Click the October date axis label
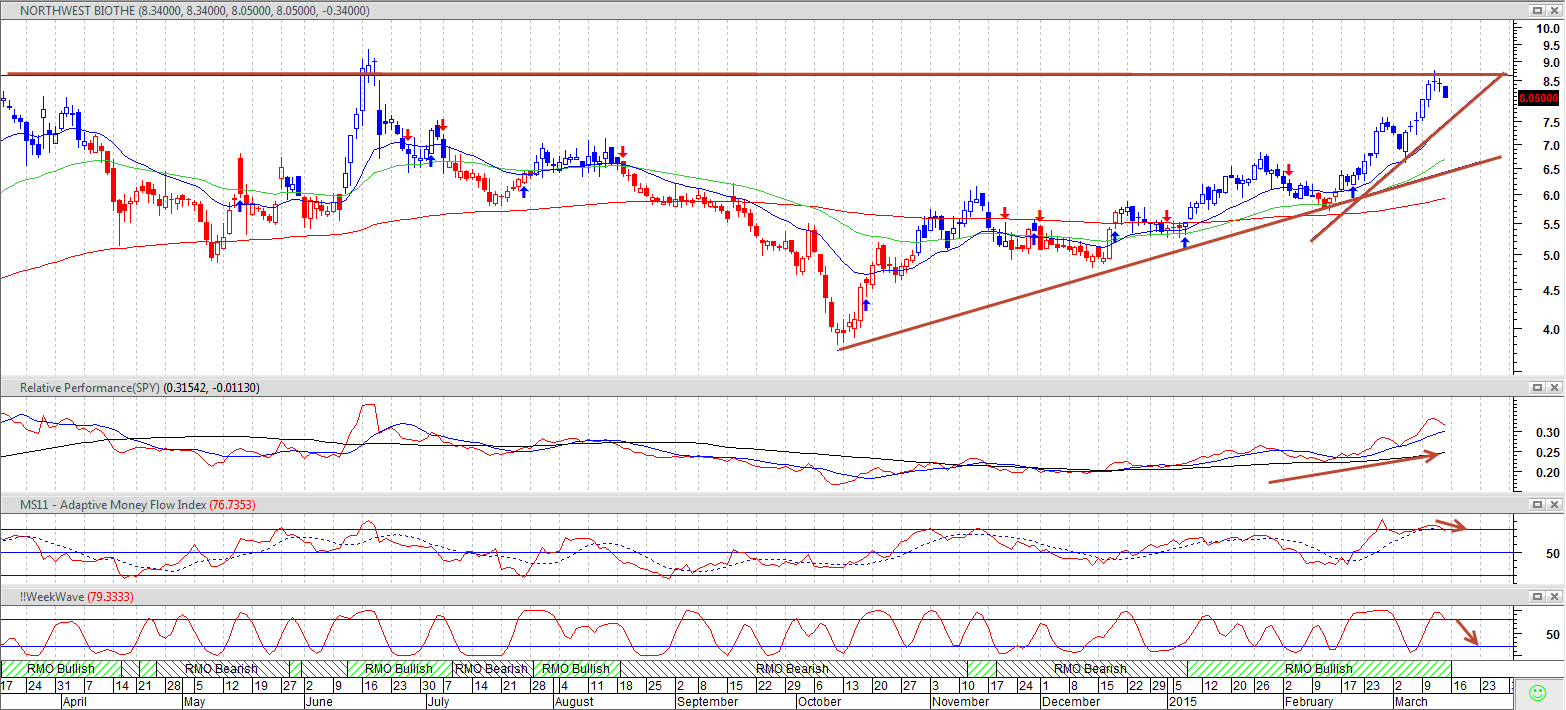Image resolution: width=1566 pixels, height=710 pixels. (820, 702)
